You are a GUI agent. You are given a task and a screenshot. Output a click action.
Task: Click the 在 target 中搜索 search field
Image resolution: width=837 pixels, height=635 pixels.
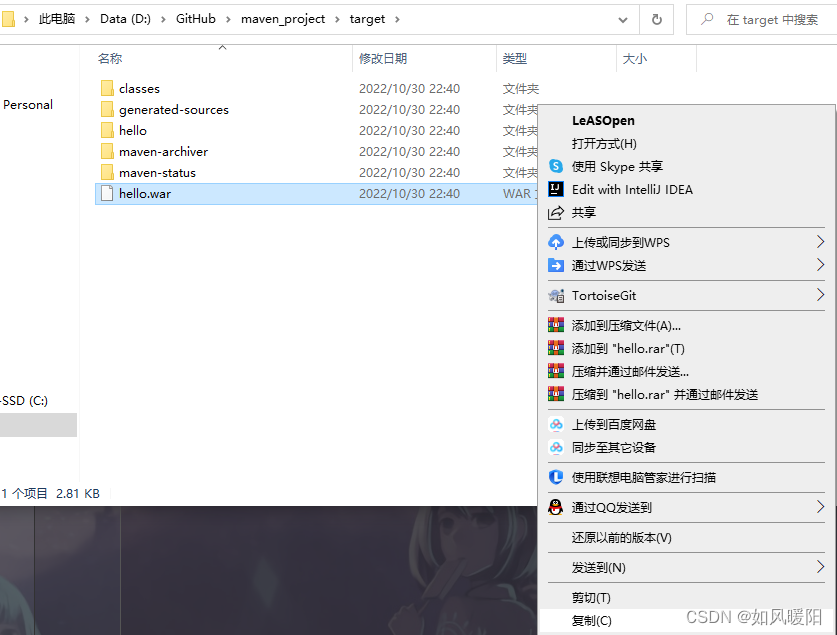tap(761, 20)
